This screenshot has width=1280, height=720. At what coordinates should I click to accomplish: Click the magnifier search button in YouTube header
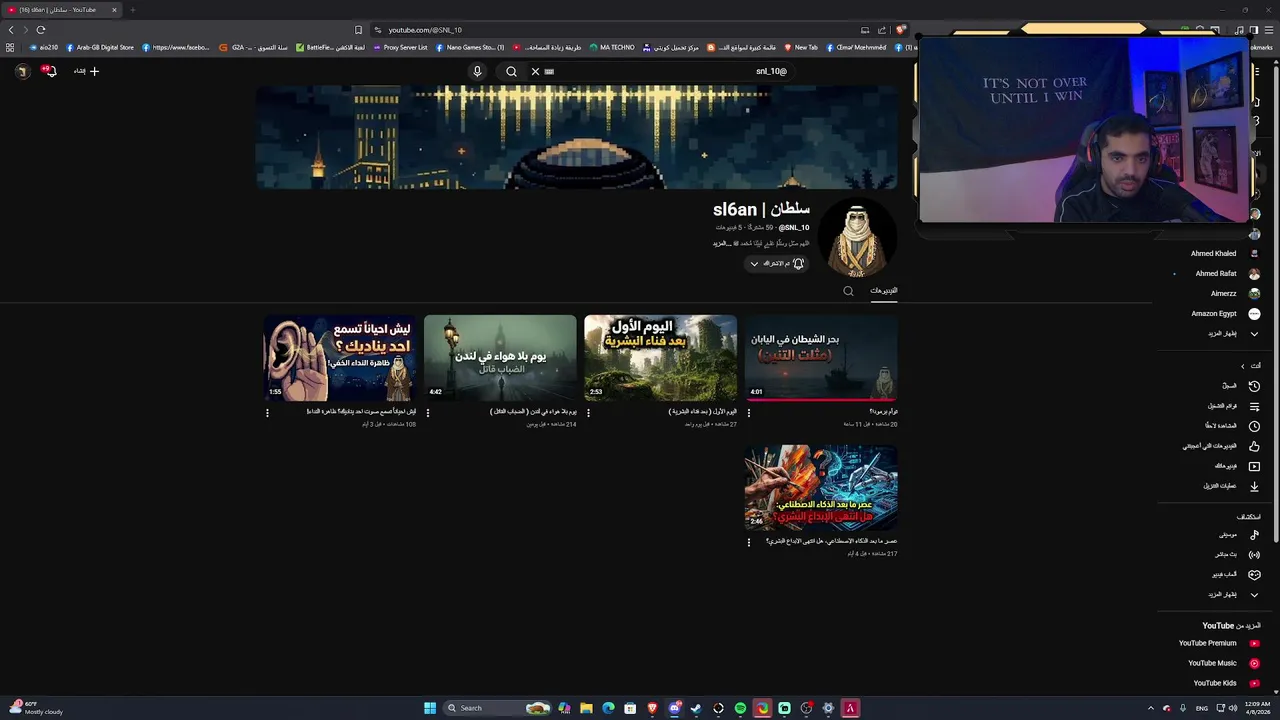[x=511, y=71]
